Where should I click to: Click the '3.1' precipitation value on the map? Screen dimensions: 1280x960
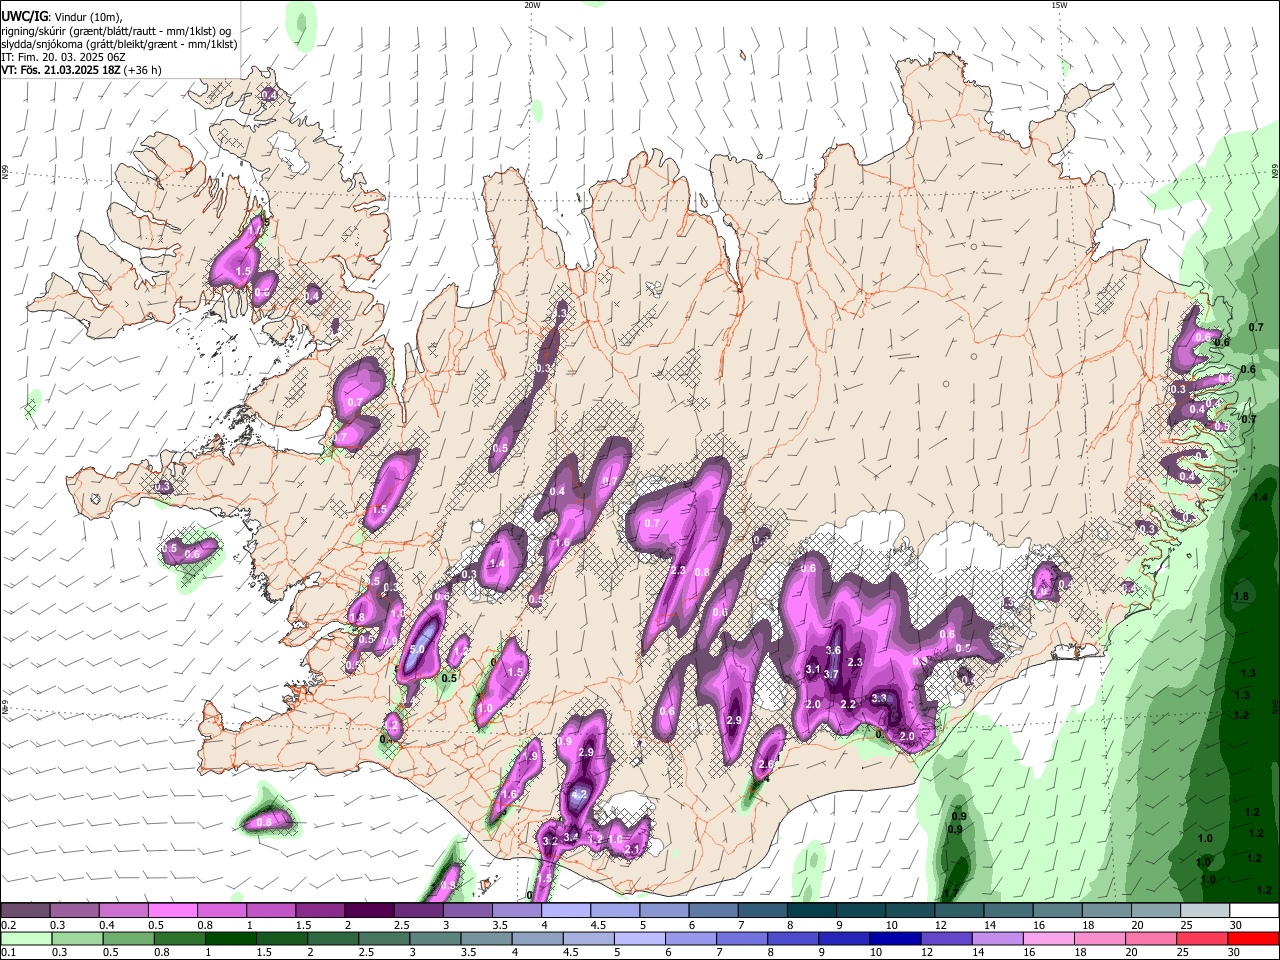coord(813,670)
